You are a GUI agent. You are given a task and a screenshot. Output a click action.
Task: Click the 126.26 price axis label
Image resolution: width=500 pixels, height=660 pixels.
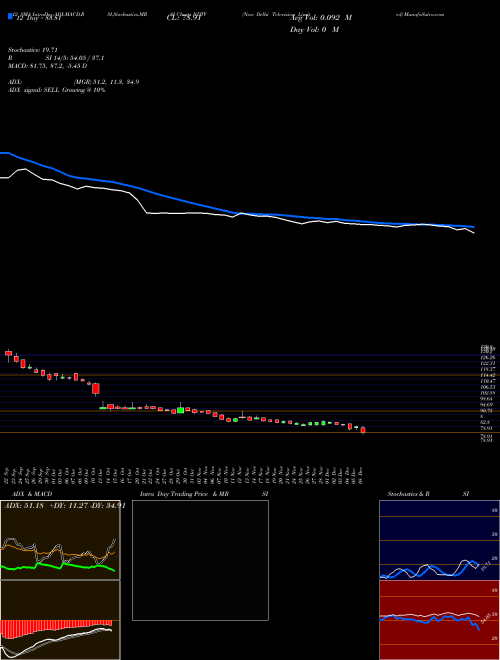488,357
